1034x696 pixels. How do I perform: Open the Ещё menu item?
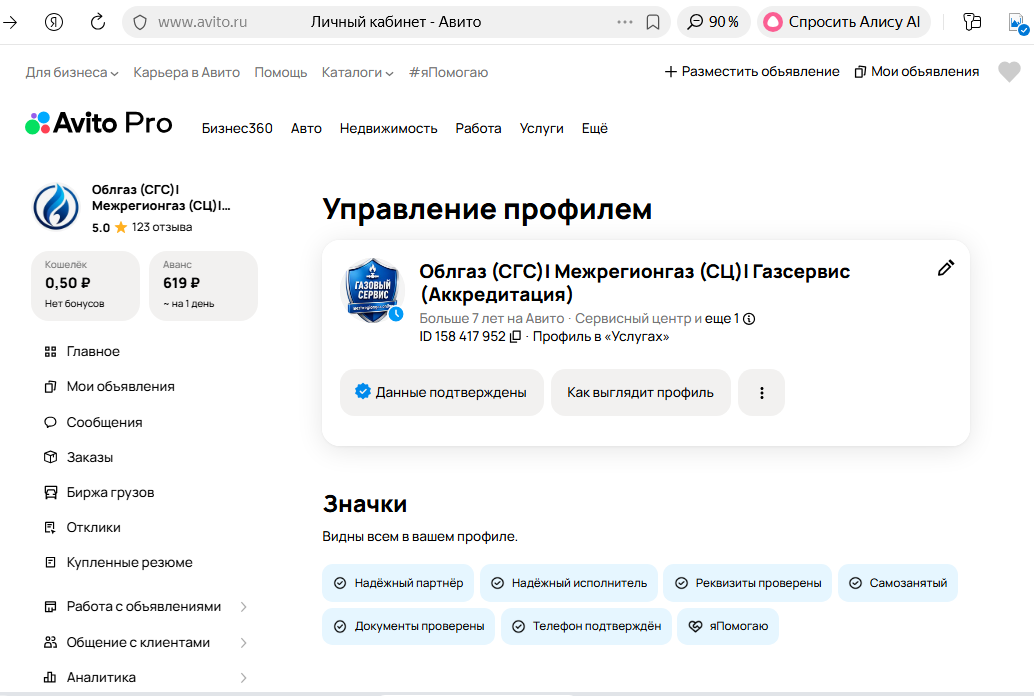[594, 129]
